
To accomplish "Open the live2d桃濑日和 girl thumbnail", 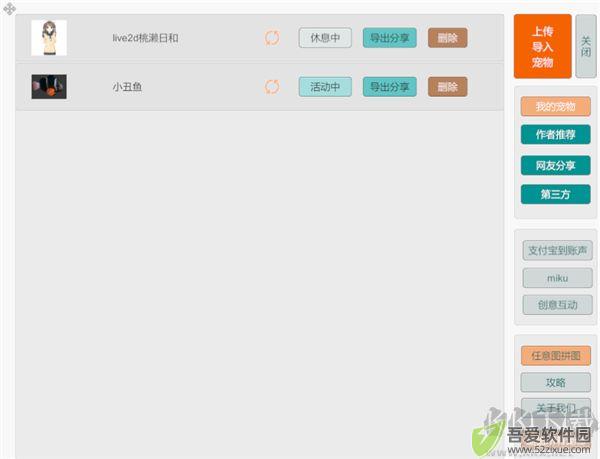I will tap(49, 38).
